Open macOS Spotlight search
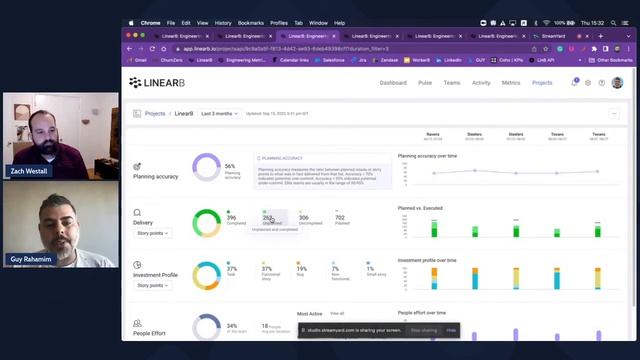Viewport: 640px width, 360px height. 613,23
